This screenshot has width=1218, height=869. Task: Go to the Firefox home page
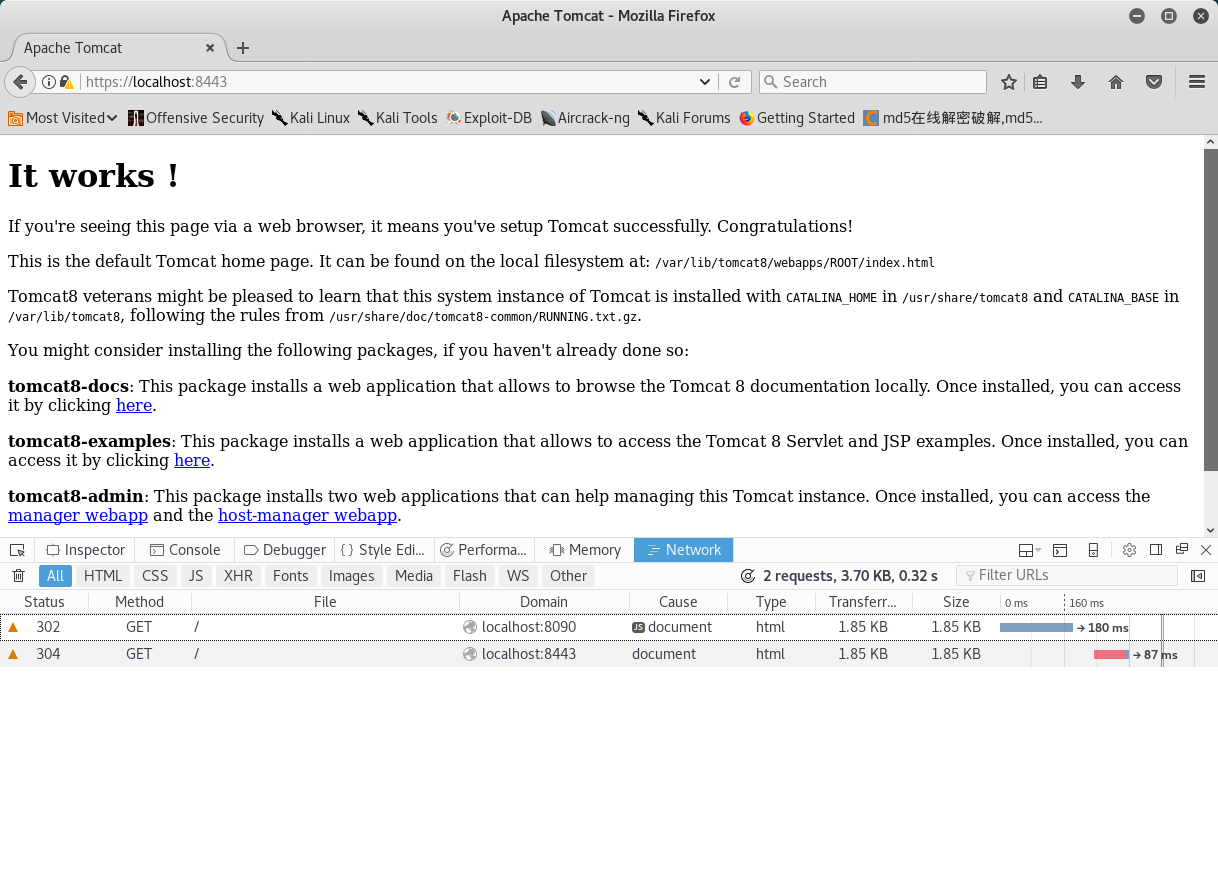click(x=1116, y=82)
